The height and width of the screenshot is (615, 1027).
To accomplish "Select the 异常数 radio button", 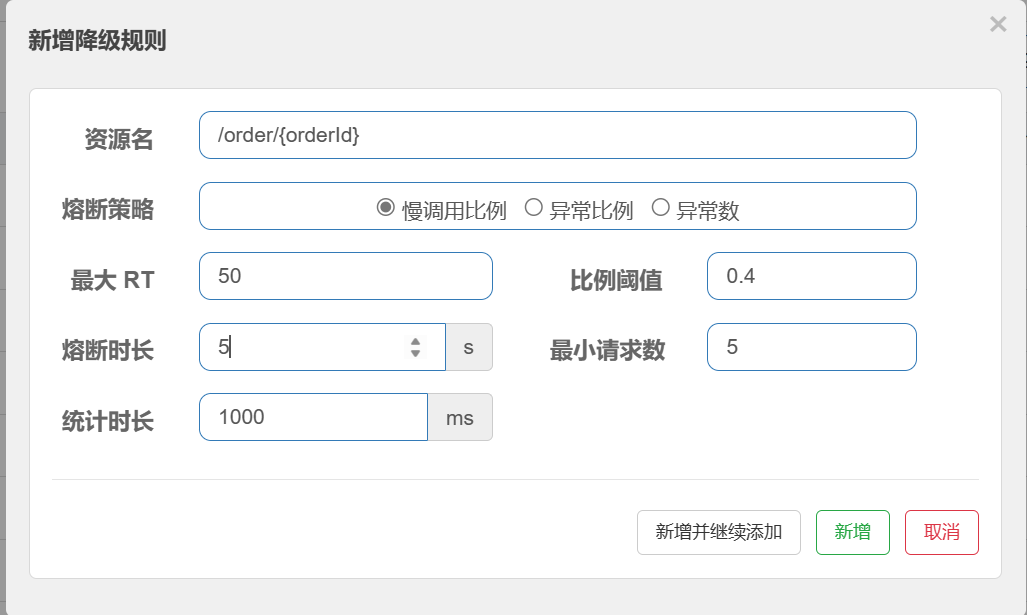I will (660, 208).
